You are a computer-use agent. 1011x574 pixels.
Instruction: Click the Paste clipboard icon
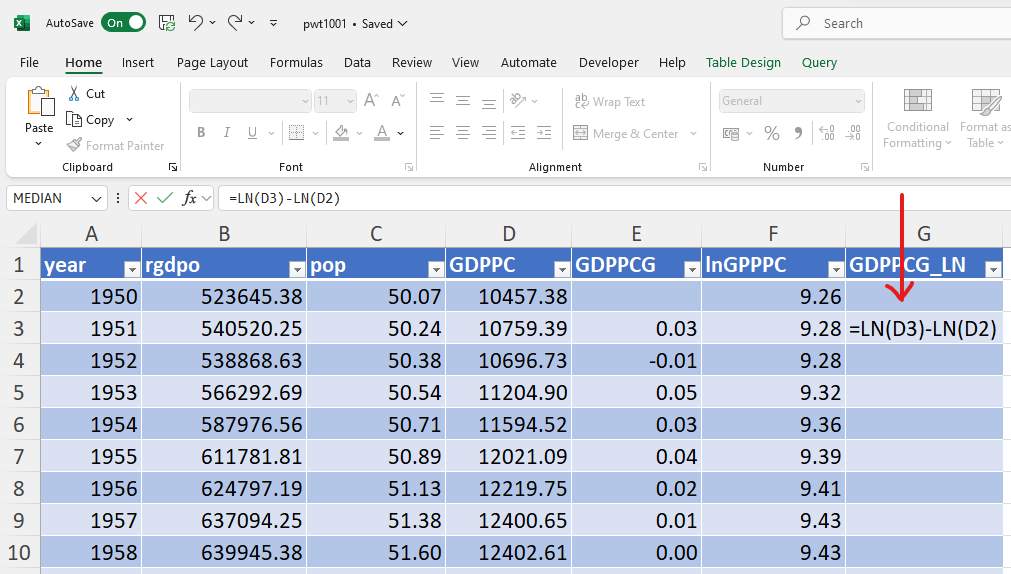tap(40, 102)
